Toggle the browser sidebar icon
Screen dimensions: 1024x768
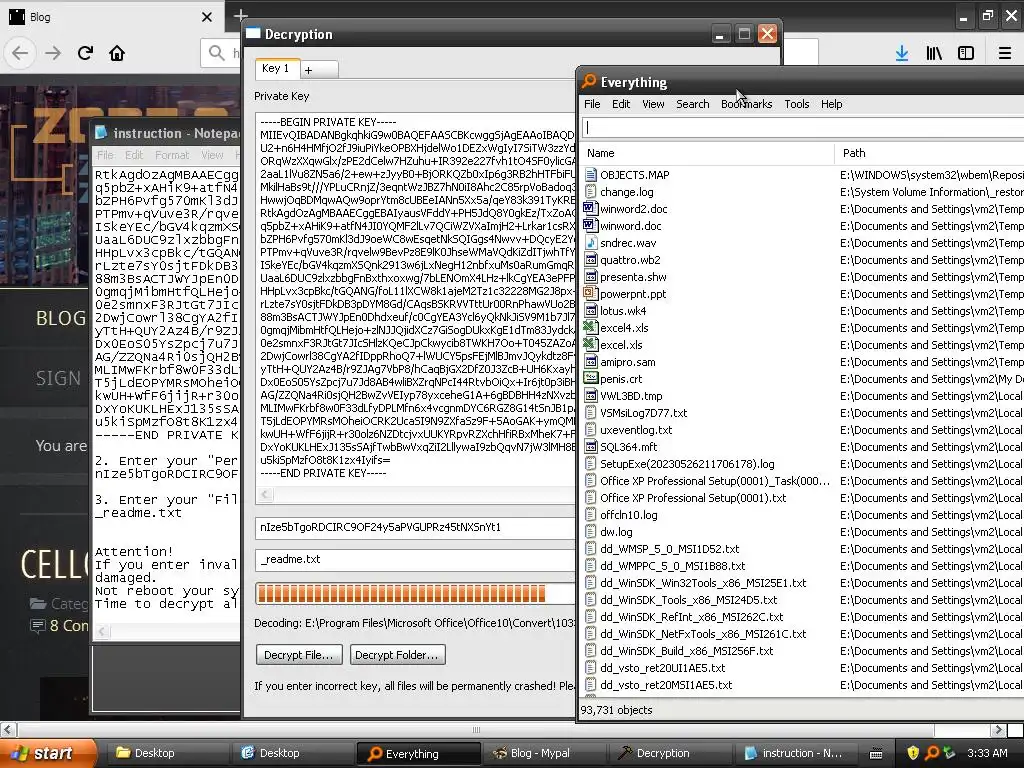pyautogui.click(x=966, y=53)
